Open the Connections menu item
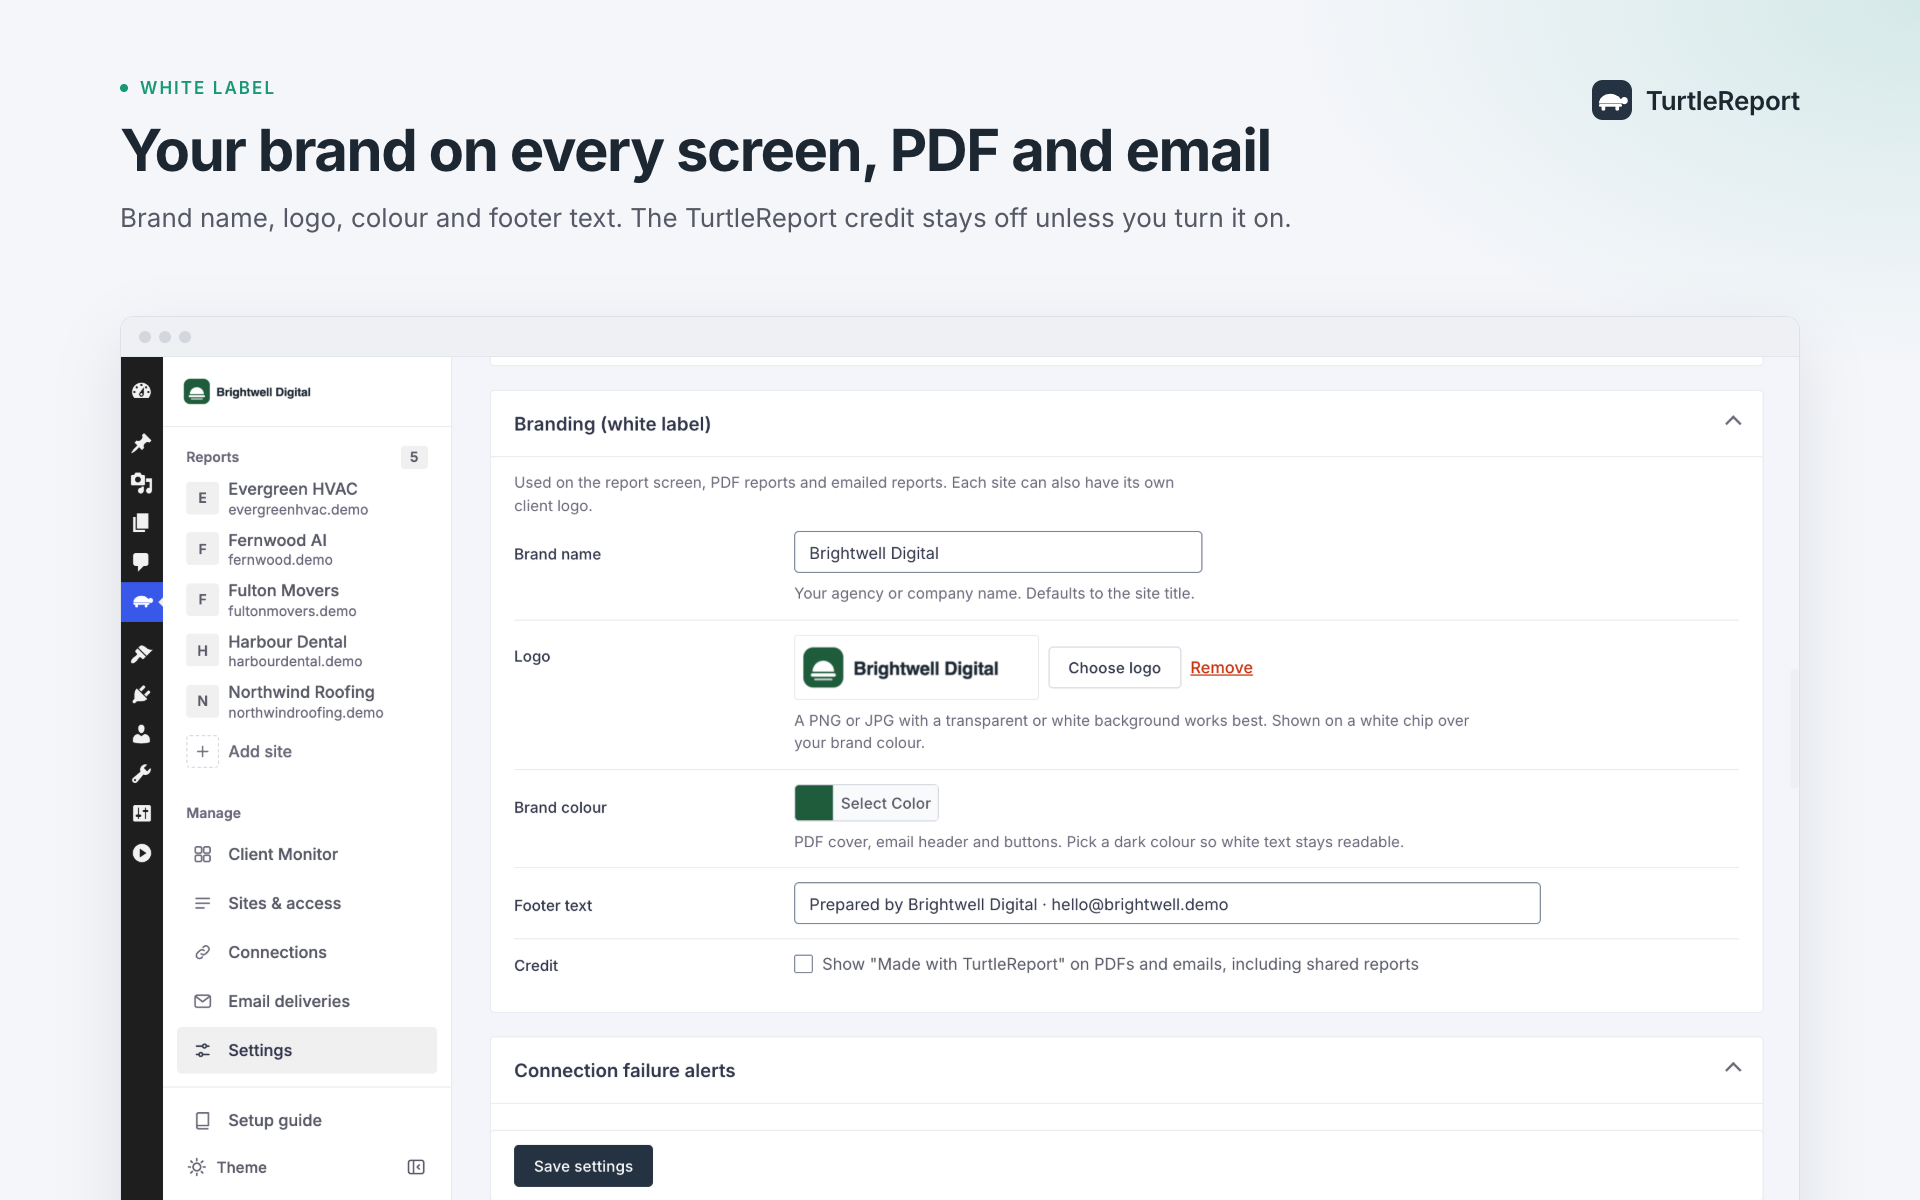The image size is (1920, 1200). click(x=307, y=952)
